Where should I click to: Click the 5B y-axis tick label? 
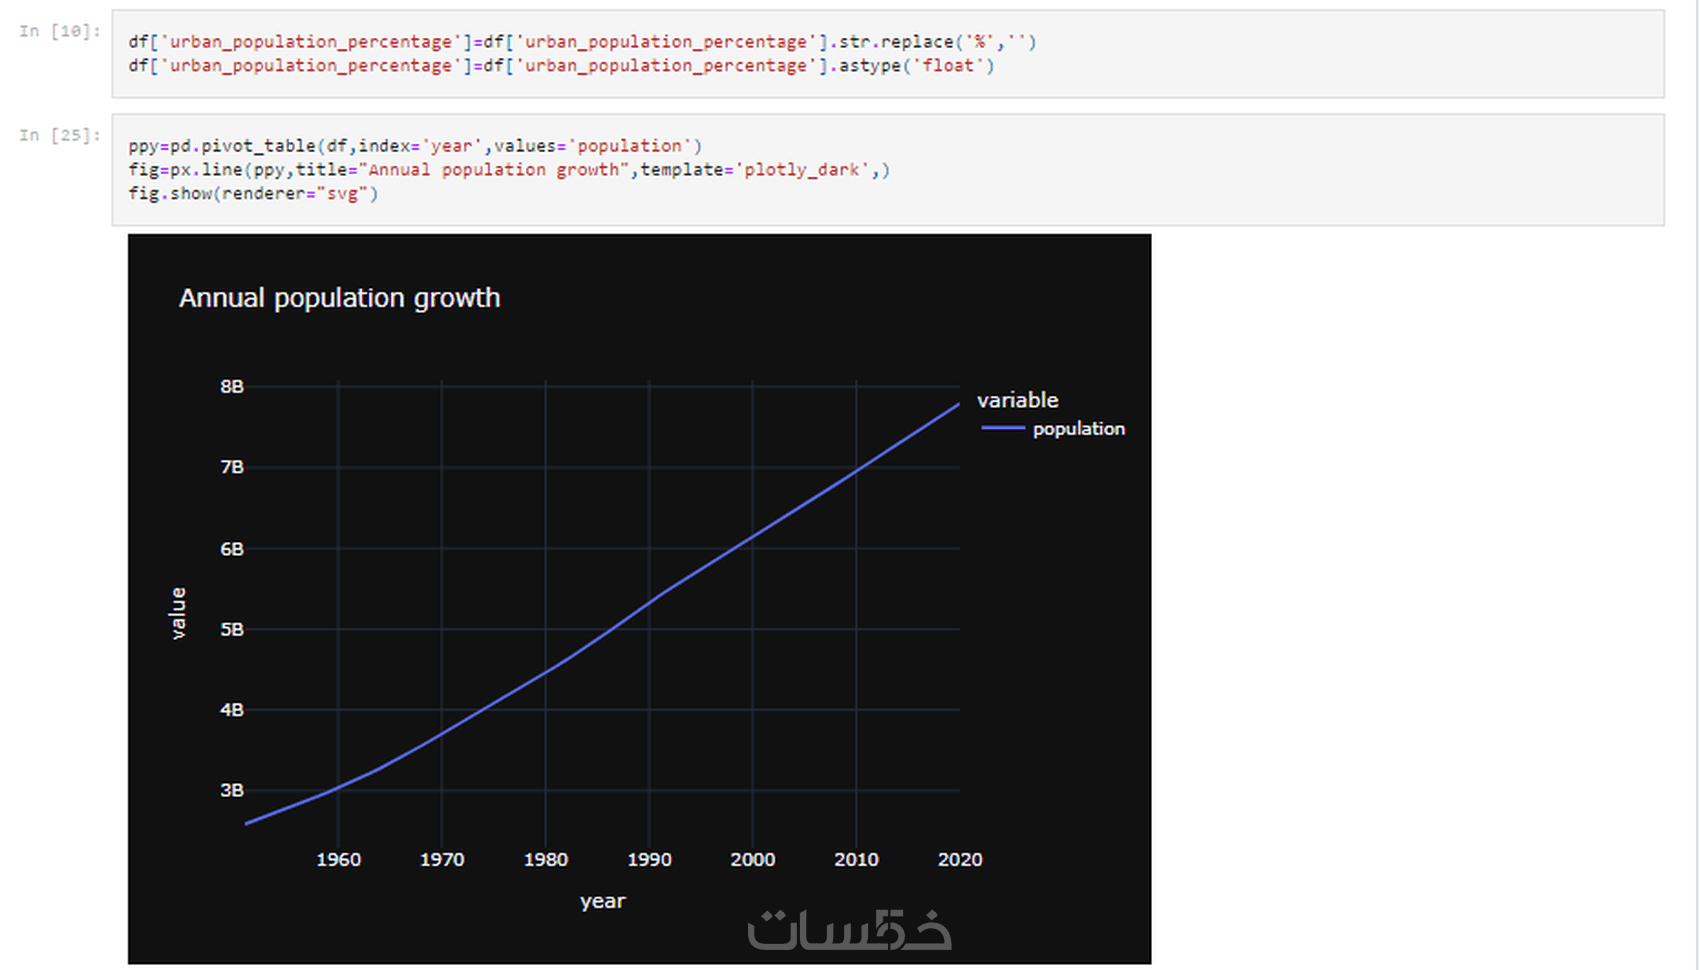232,629
